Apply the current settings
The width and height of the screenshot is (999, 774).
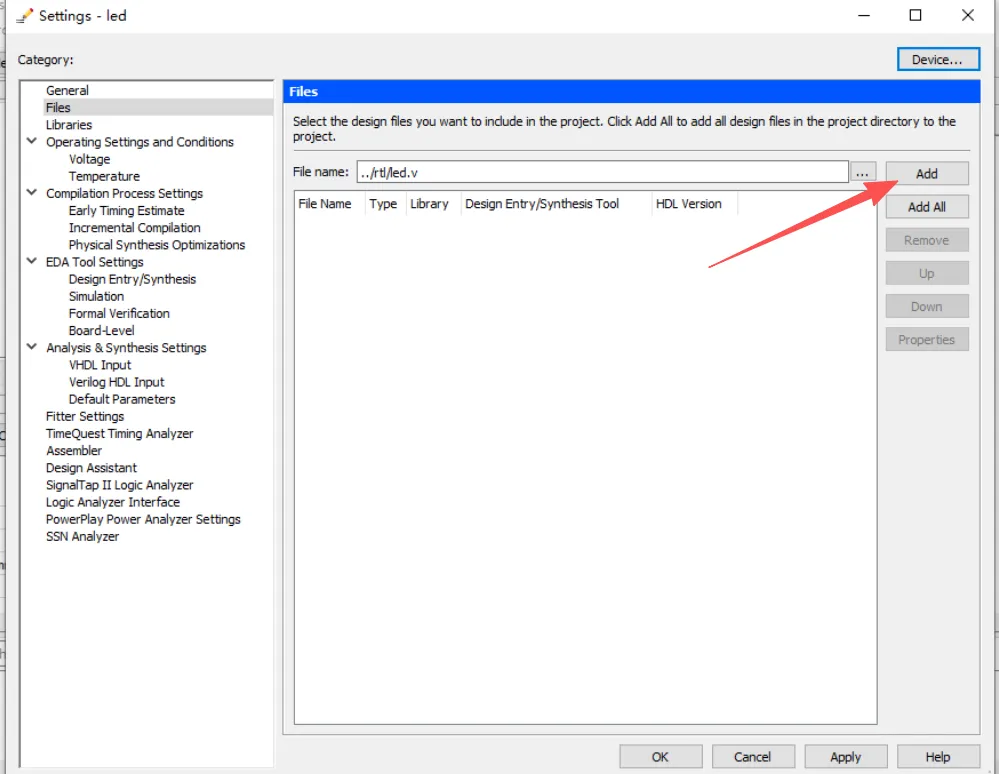(845, 756)
